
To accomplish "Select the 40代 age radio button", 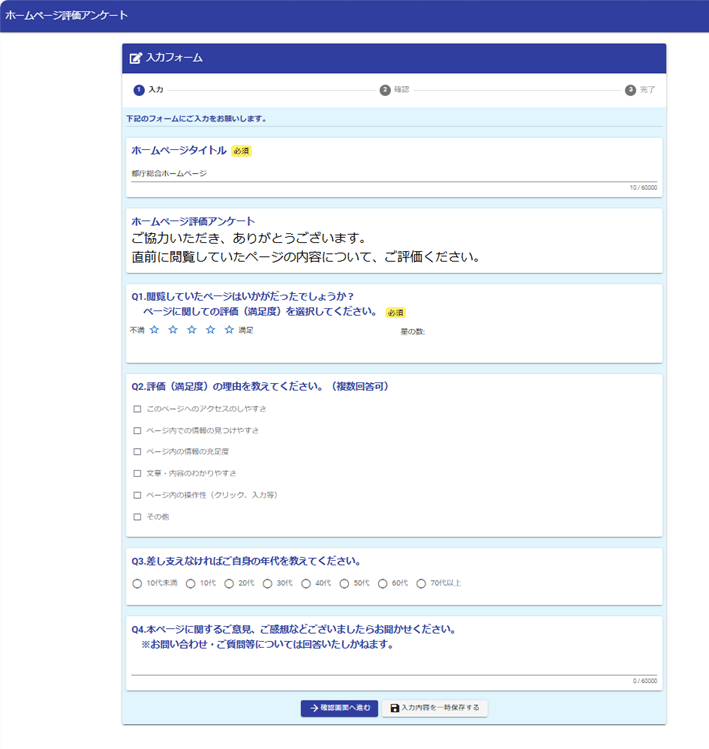I will 306,583.
